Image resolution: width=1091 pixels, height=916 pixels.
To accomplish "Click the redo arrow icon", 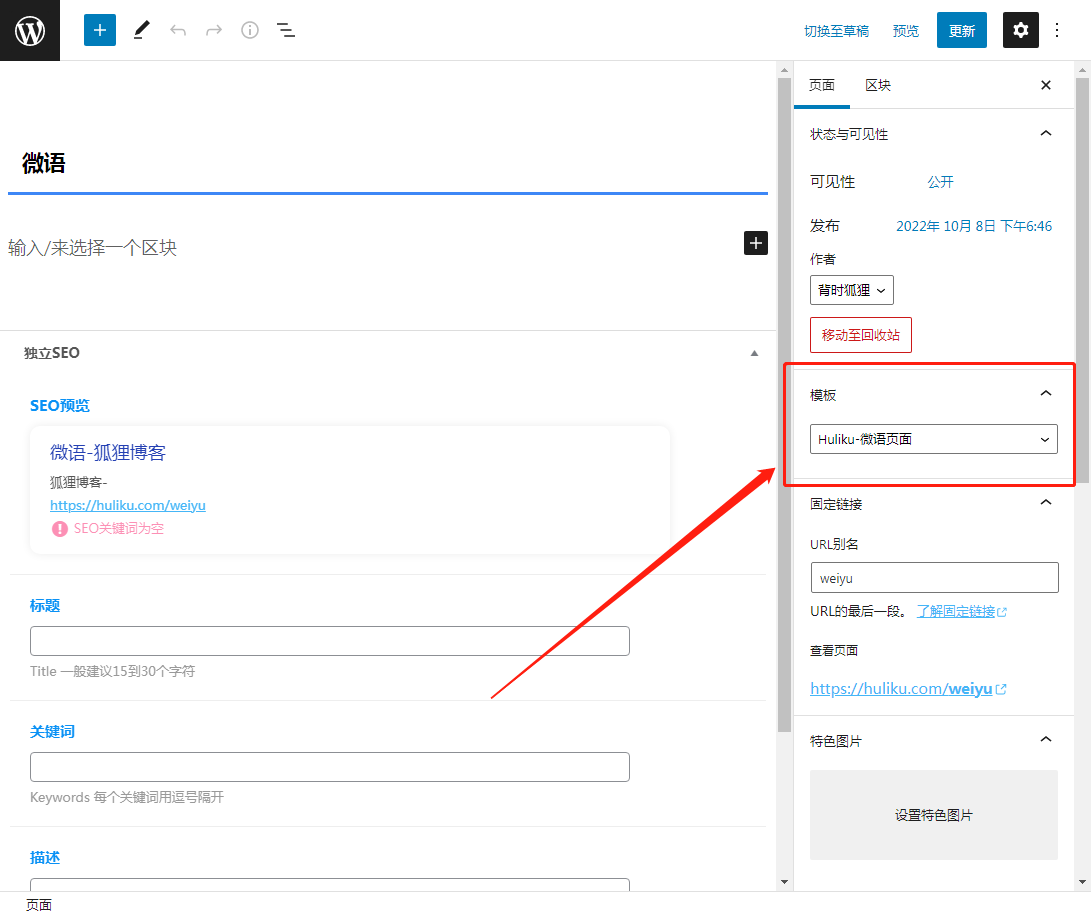I will (214, 30).
